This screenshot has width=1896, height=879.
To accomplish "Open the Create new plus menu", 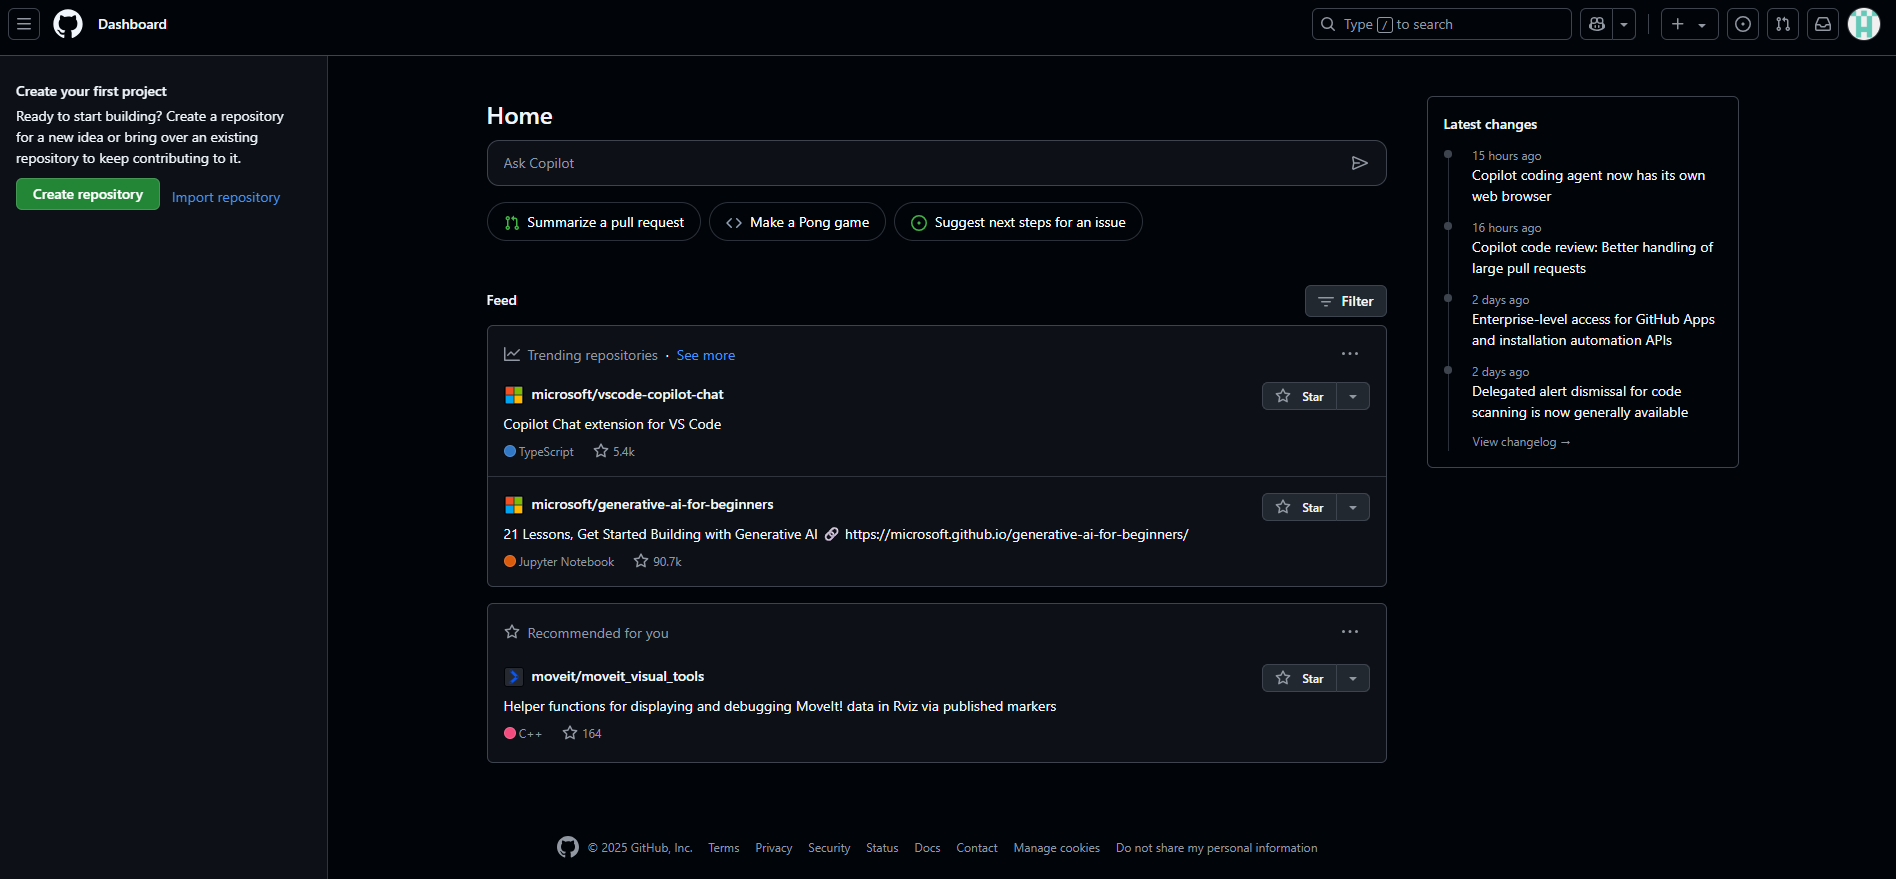I will 1689,24.
